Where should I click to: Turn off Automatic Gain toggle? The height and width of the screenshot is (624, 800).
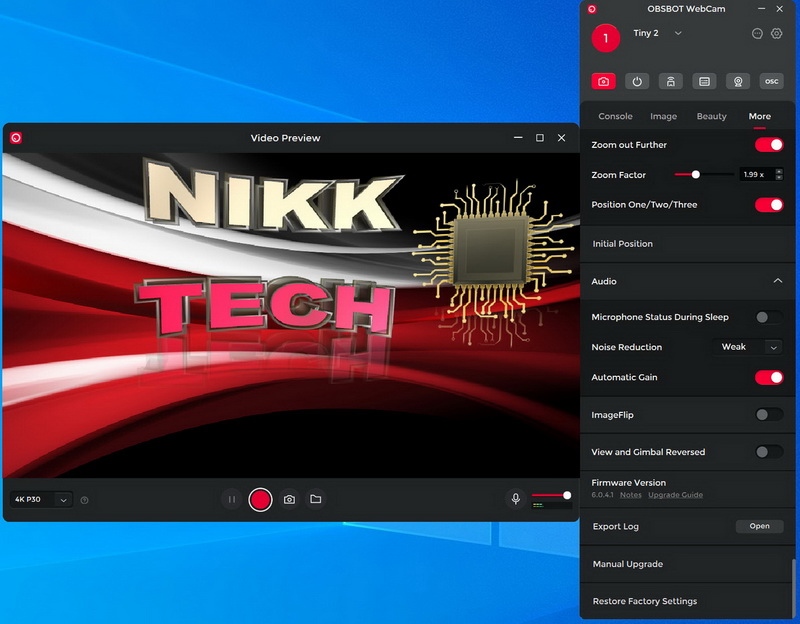[769, 378]
